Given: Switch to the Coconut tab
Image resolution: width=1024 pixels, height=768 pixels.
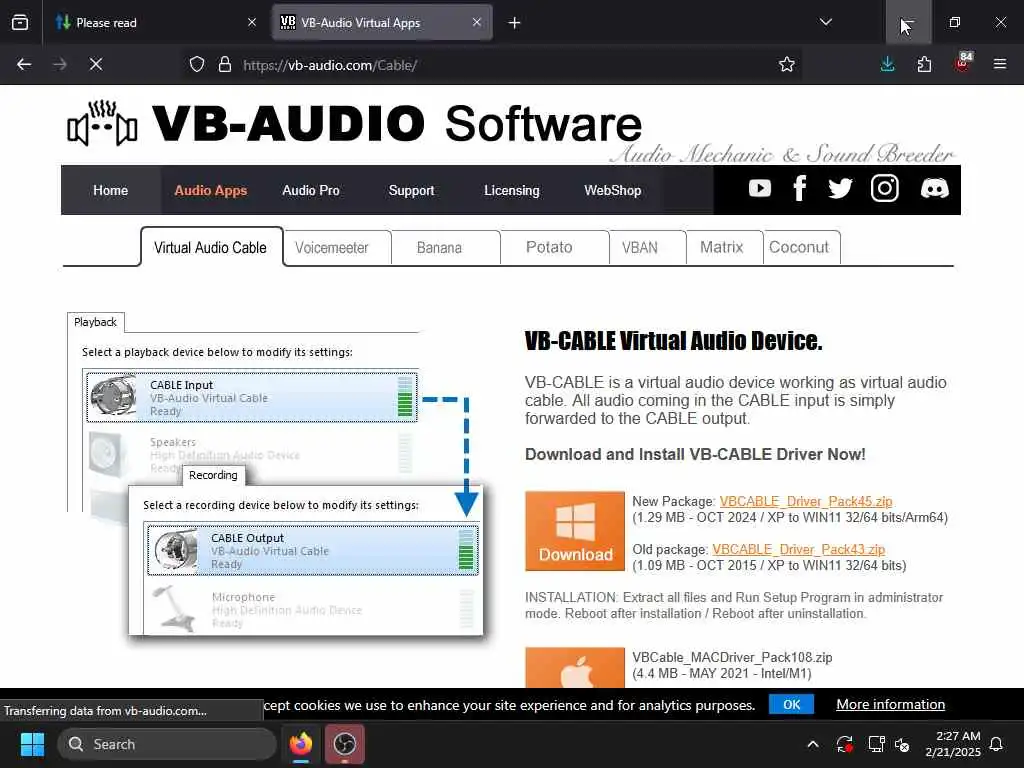Looking at the screenshot, I should click(x=799, y=248).
